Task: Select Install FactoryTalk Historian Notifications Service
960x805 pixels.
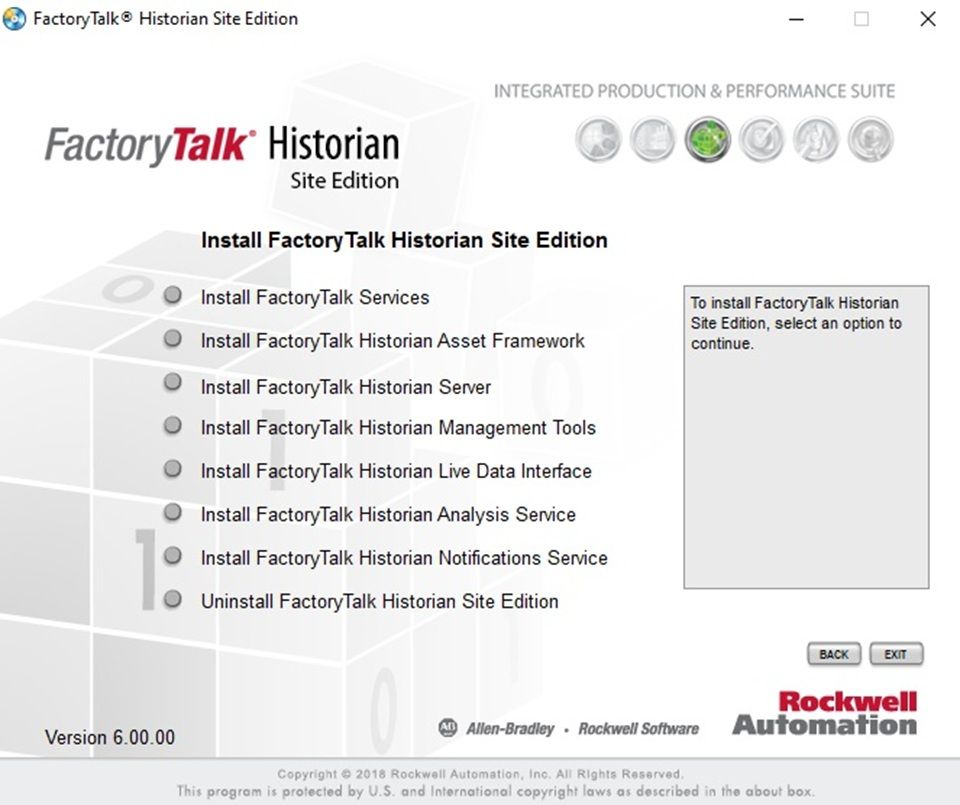Action: pyautogui.click(x=404, y=558)
